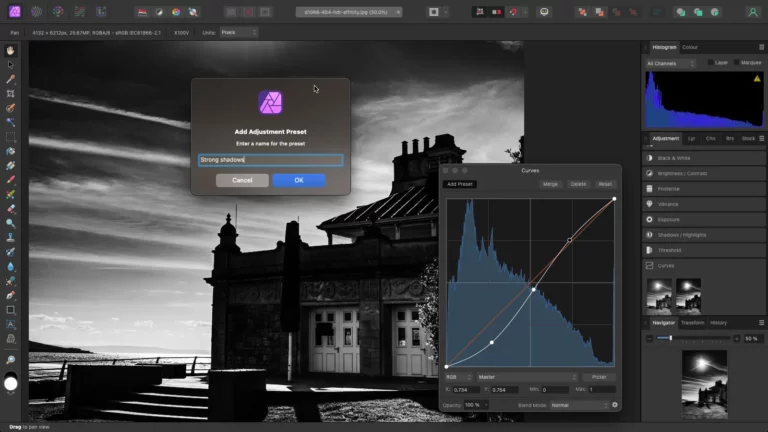Viewport: 768px width, 432px height.
Task: Select the Move tool arrow
Action: click(10, 64)
